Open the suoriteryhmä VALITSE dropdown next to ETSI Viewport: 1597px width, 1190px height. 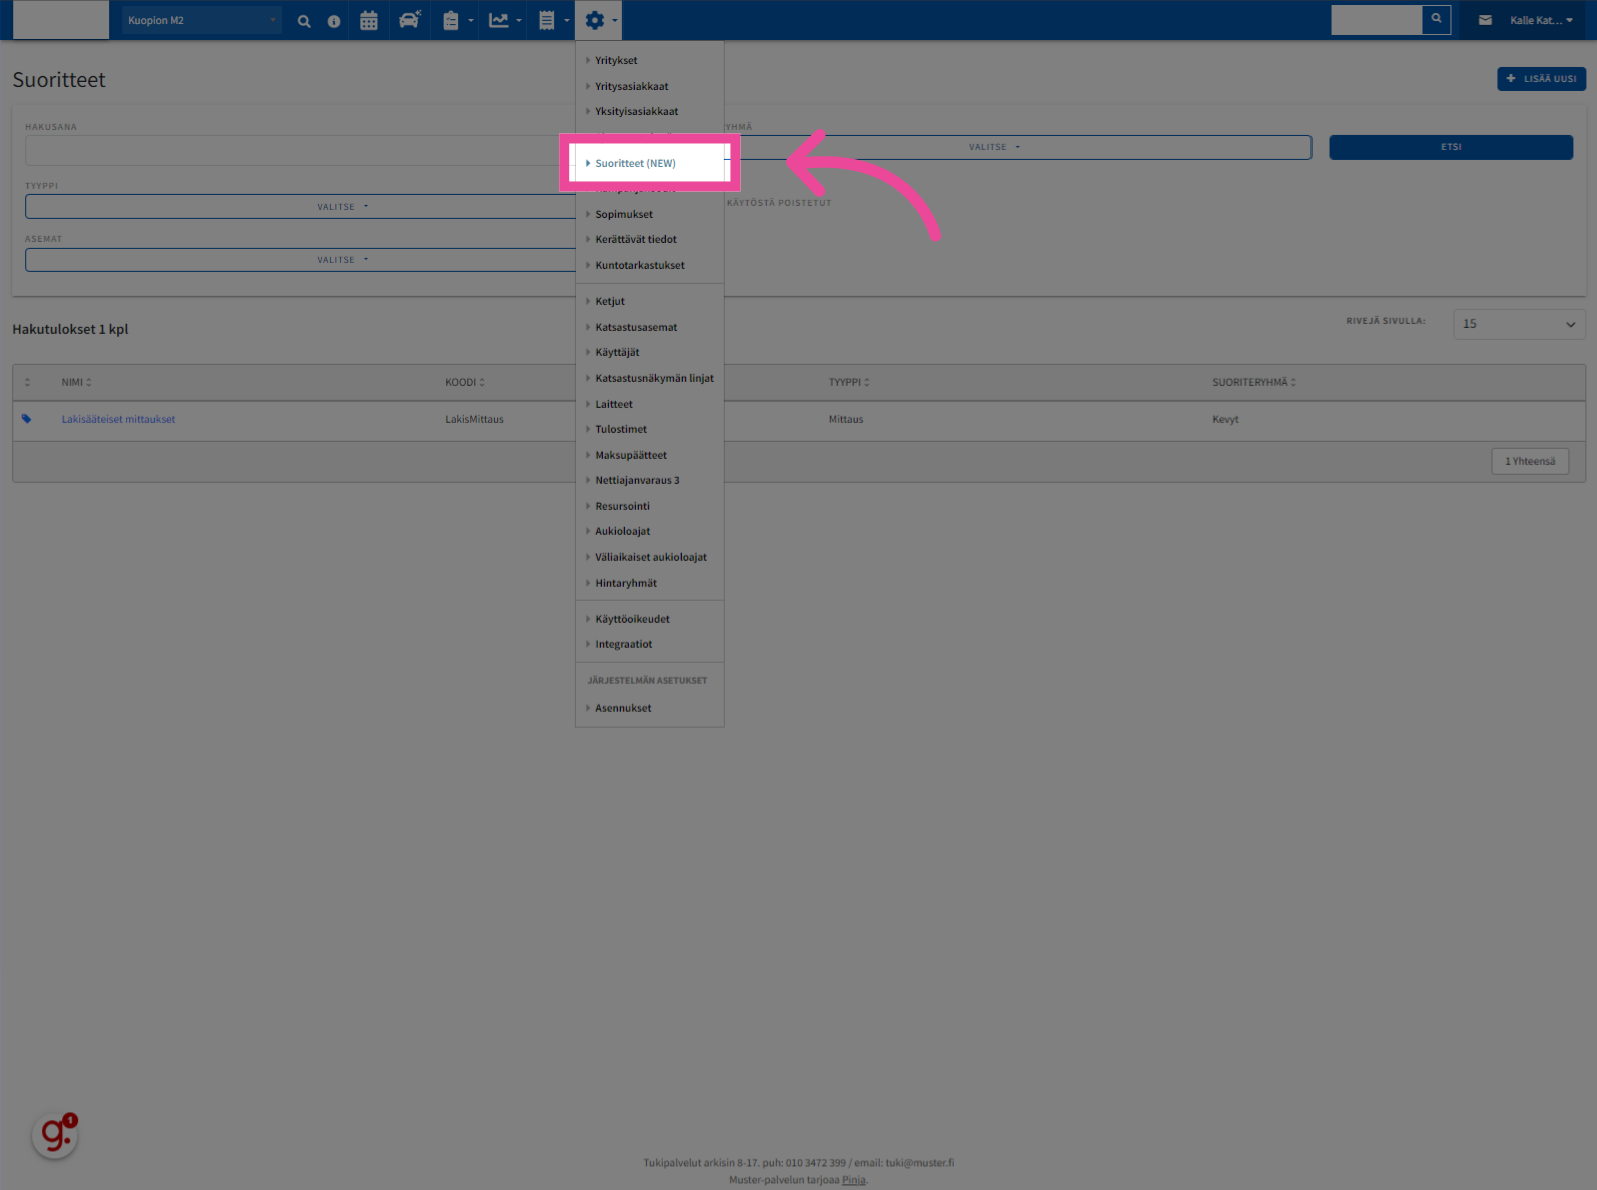(1018, 147)
